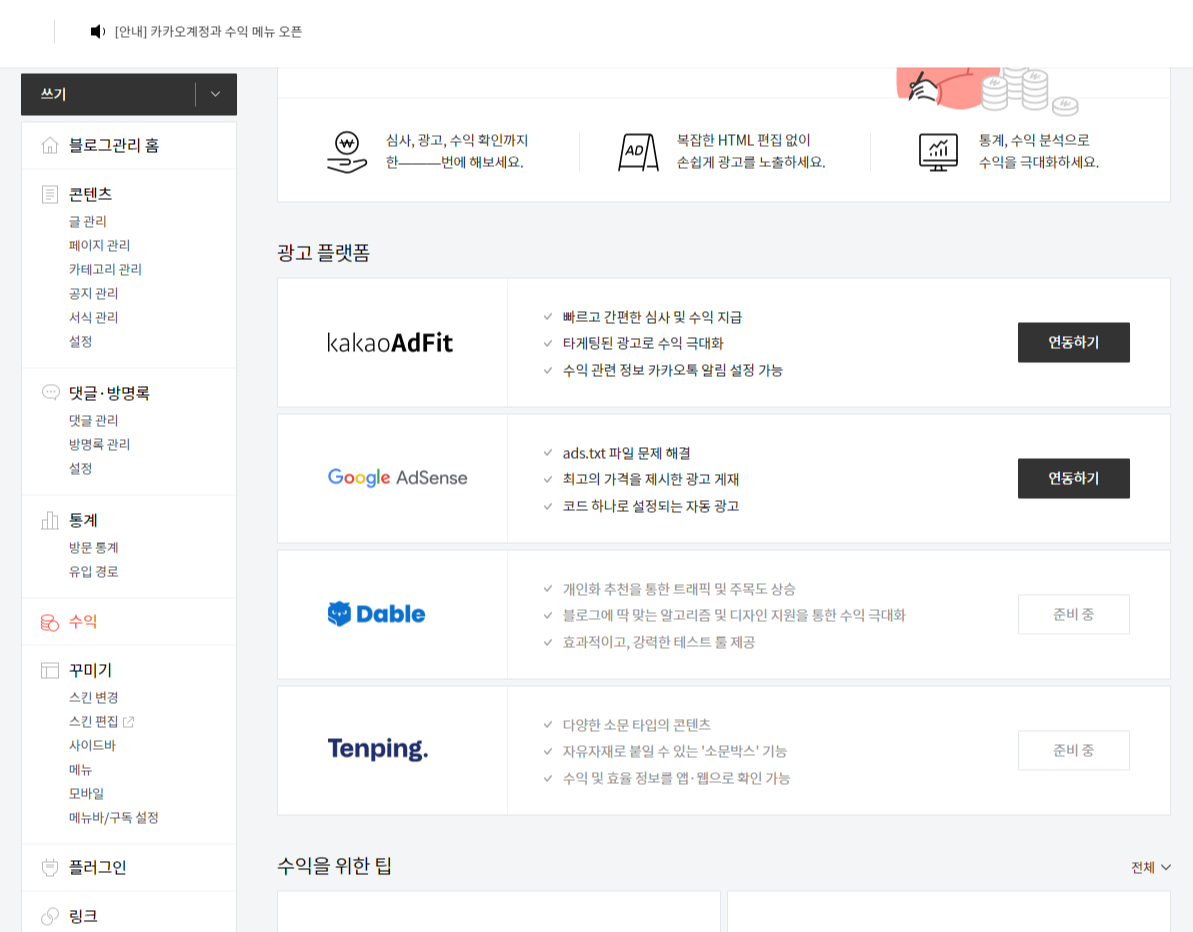
Task: Open the 꾸미기 section heading
Action: [x=91, y=670]
